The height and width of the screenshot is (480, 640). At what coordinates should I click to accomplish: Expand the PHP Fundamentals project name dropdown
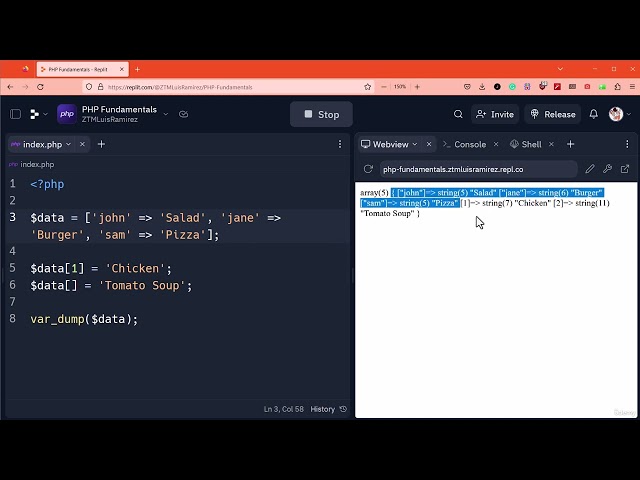tap(166, 114)
